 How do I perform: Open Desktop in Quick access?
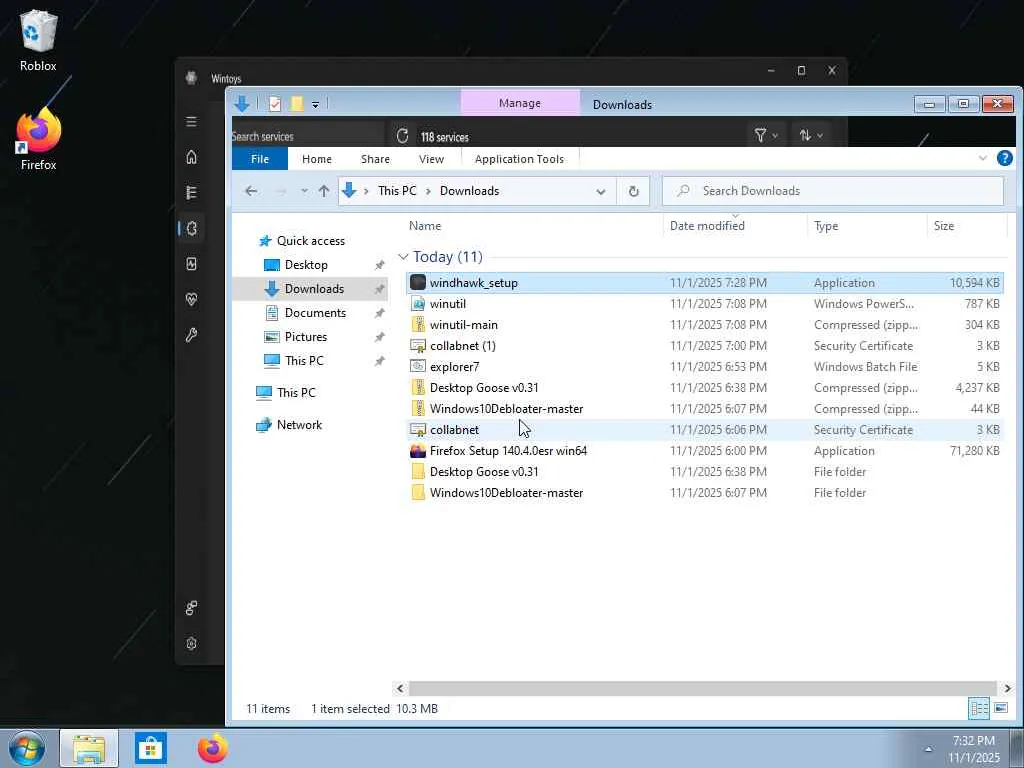pyautogui.click(x=306, y=264)
